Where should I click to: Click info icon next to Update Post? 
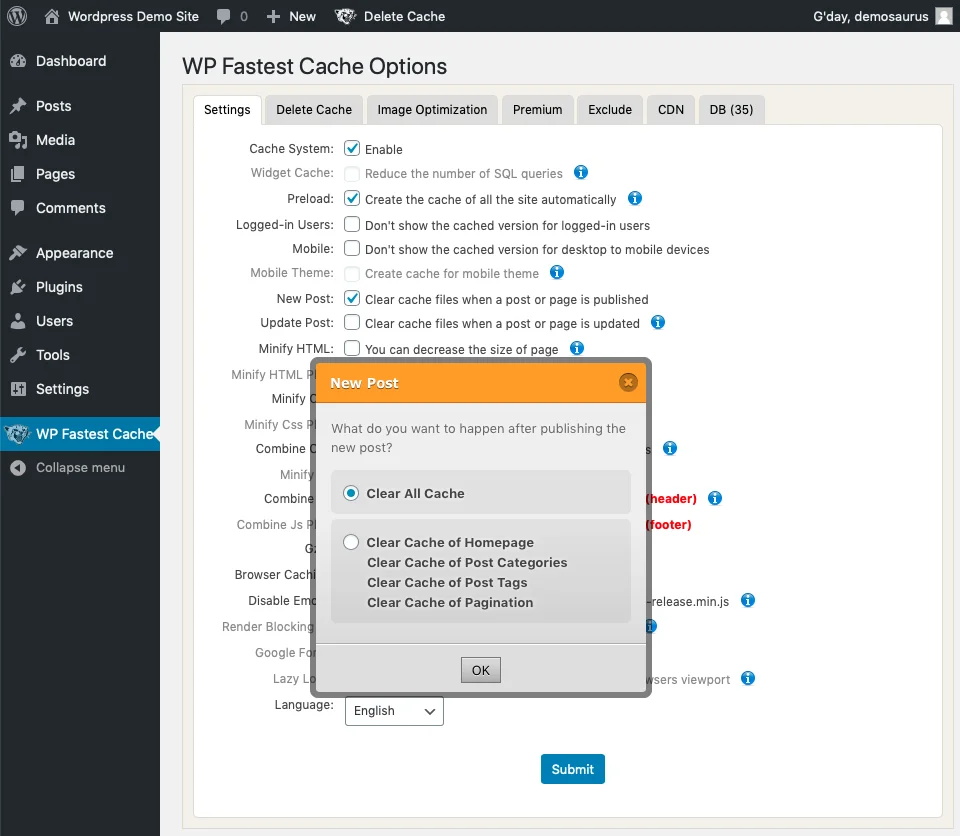[658, 323]
